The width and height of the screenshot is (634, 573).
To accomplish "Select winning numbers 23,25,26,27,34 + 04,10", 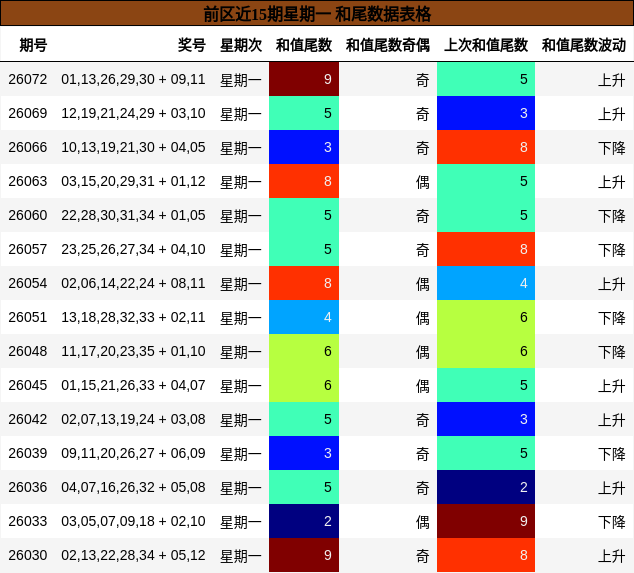I will pyautogui.click(x=133, y=249).
